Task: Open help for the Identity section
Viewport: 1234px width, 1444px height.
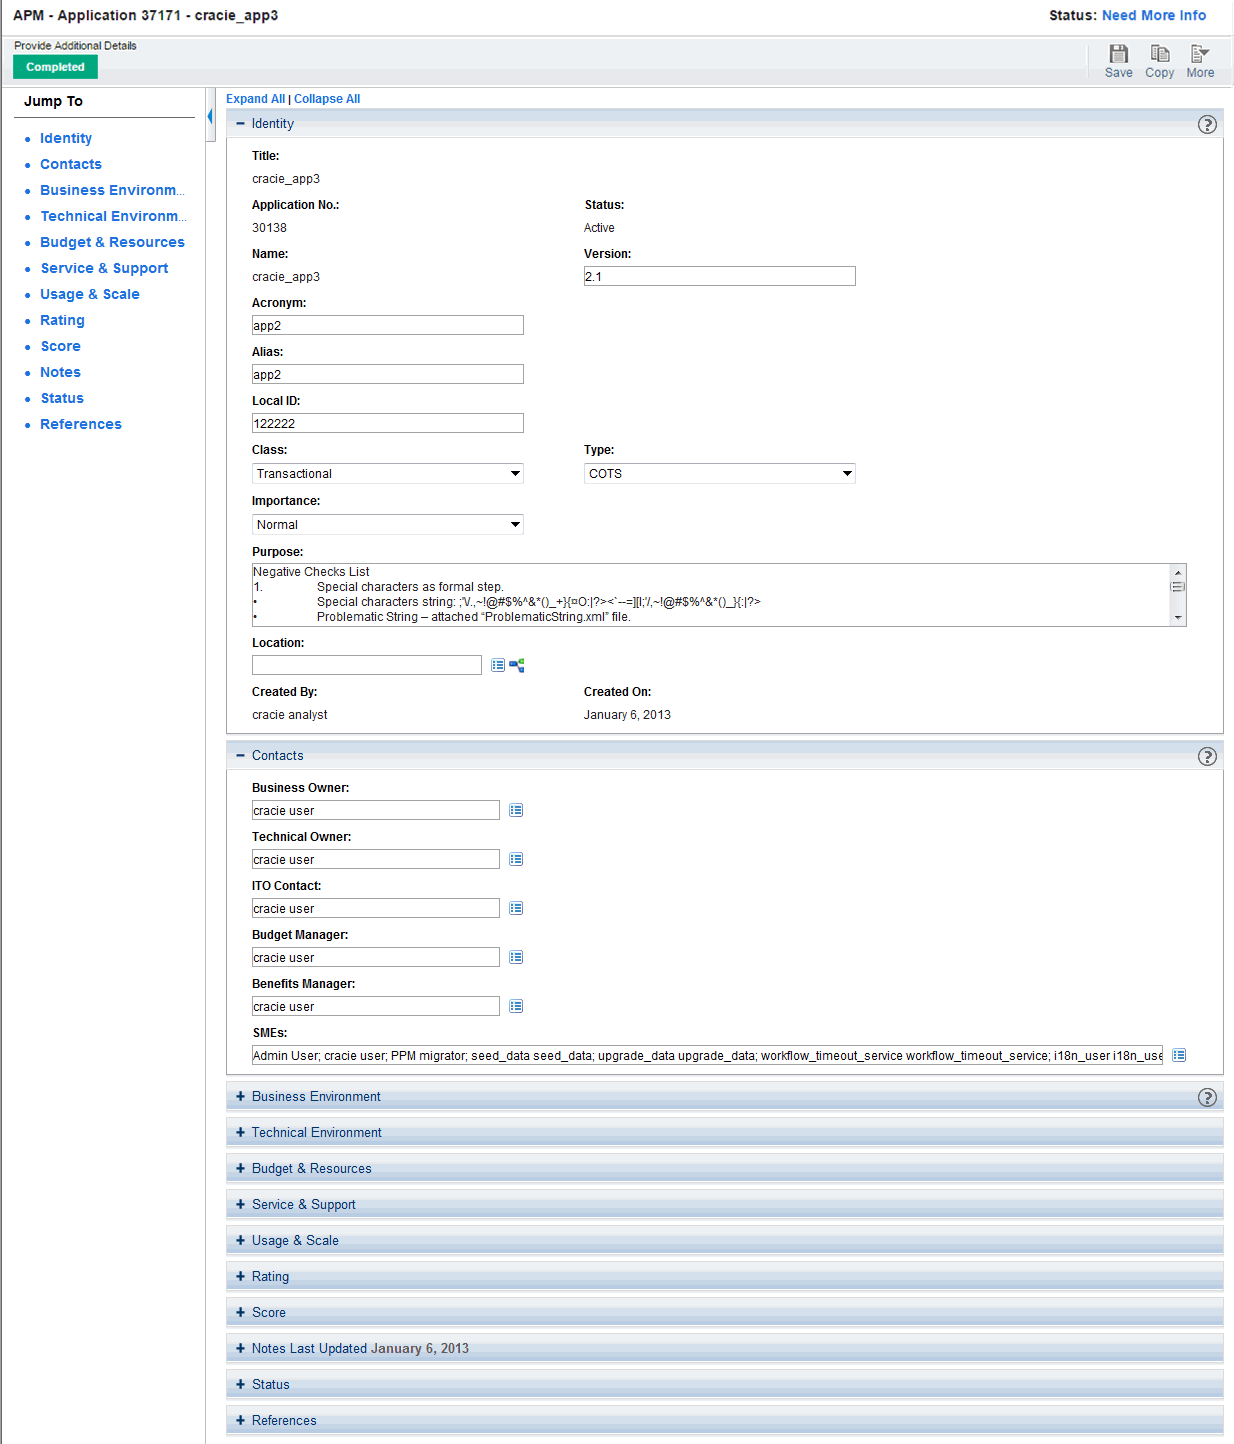Action: (x=1207, y=125)
